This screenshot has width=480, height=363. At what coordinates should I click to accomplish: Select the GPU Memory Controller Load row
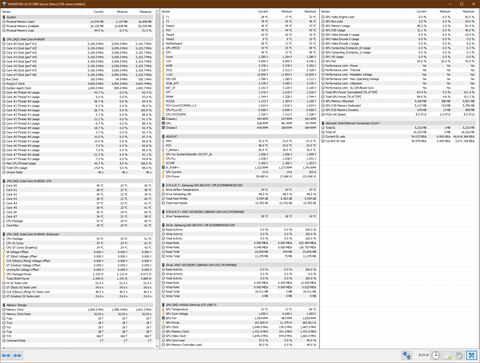pos(239,345)
